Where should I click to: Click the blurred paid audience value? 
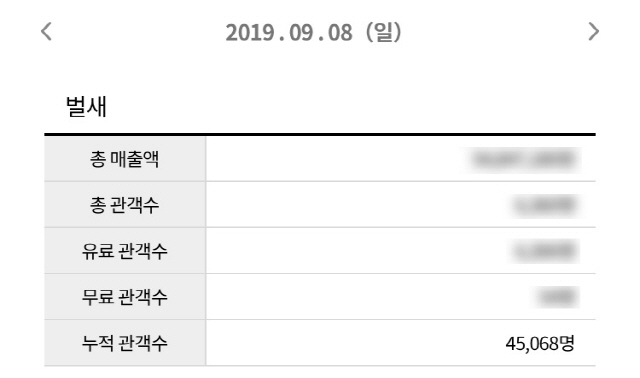click(x=546, y=251)
